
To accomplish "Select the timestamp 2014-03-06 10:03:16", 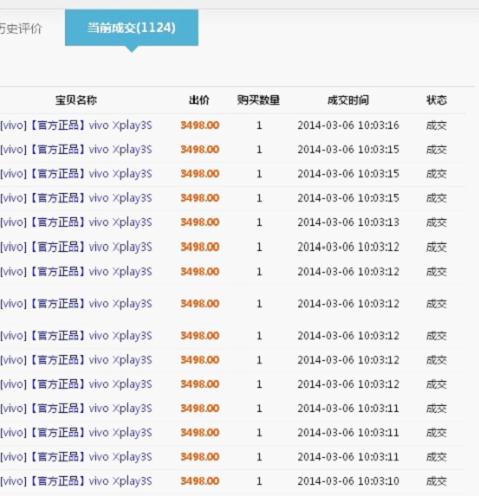I will tap(348, 125).
